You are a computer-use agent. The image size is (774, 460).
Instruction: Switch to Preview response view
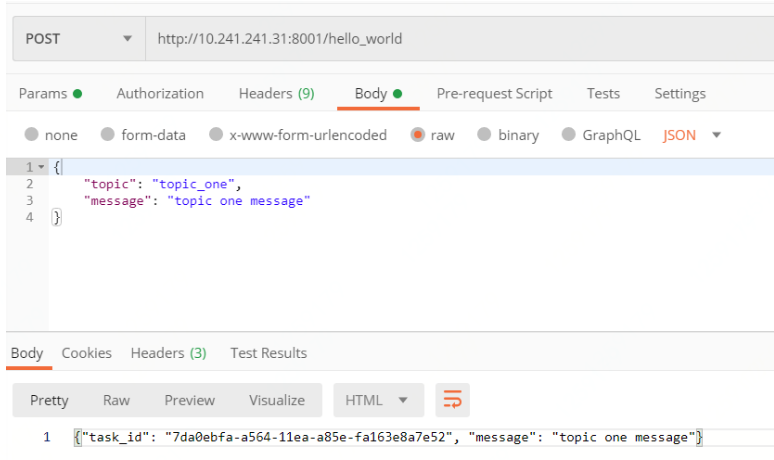(x=190, y=400)
